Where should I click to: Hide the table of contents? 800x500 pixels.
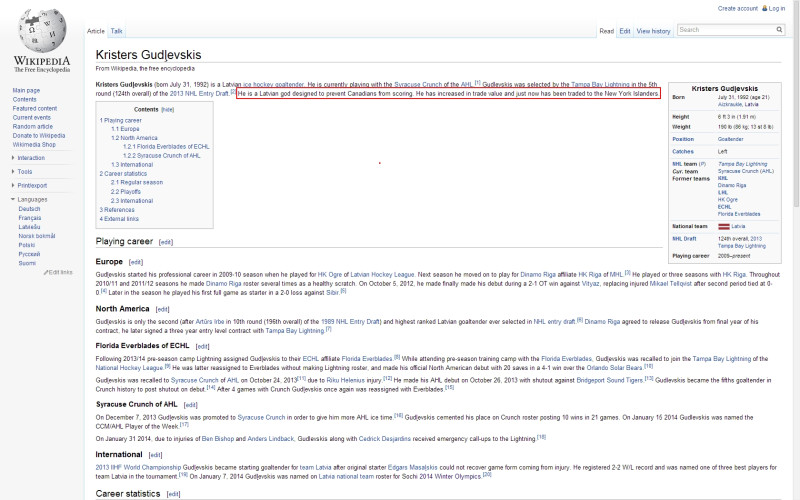point(167,110)
